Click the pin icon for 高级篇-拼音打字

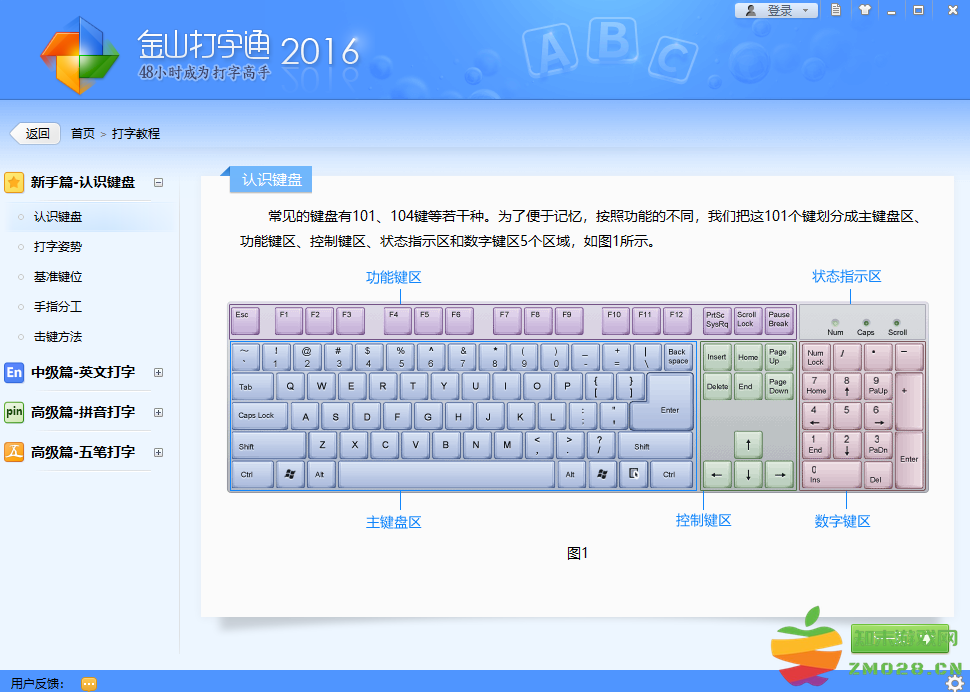coord(14,412)
